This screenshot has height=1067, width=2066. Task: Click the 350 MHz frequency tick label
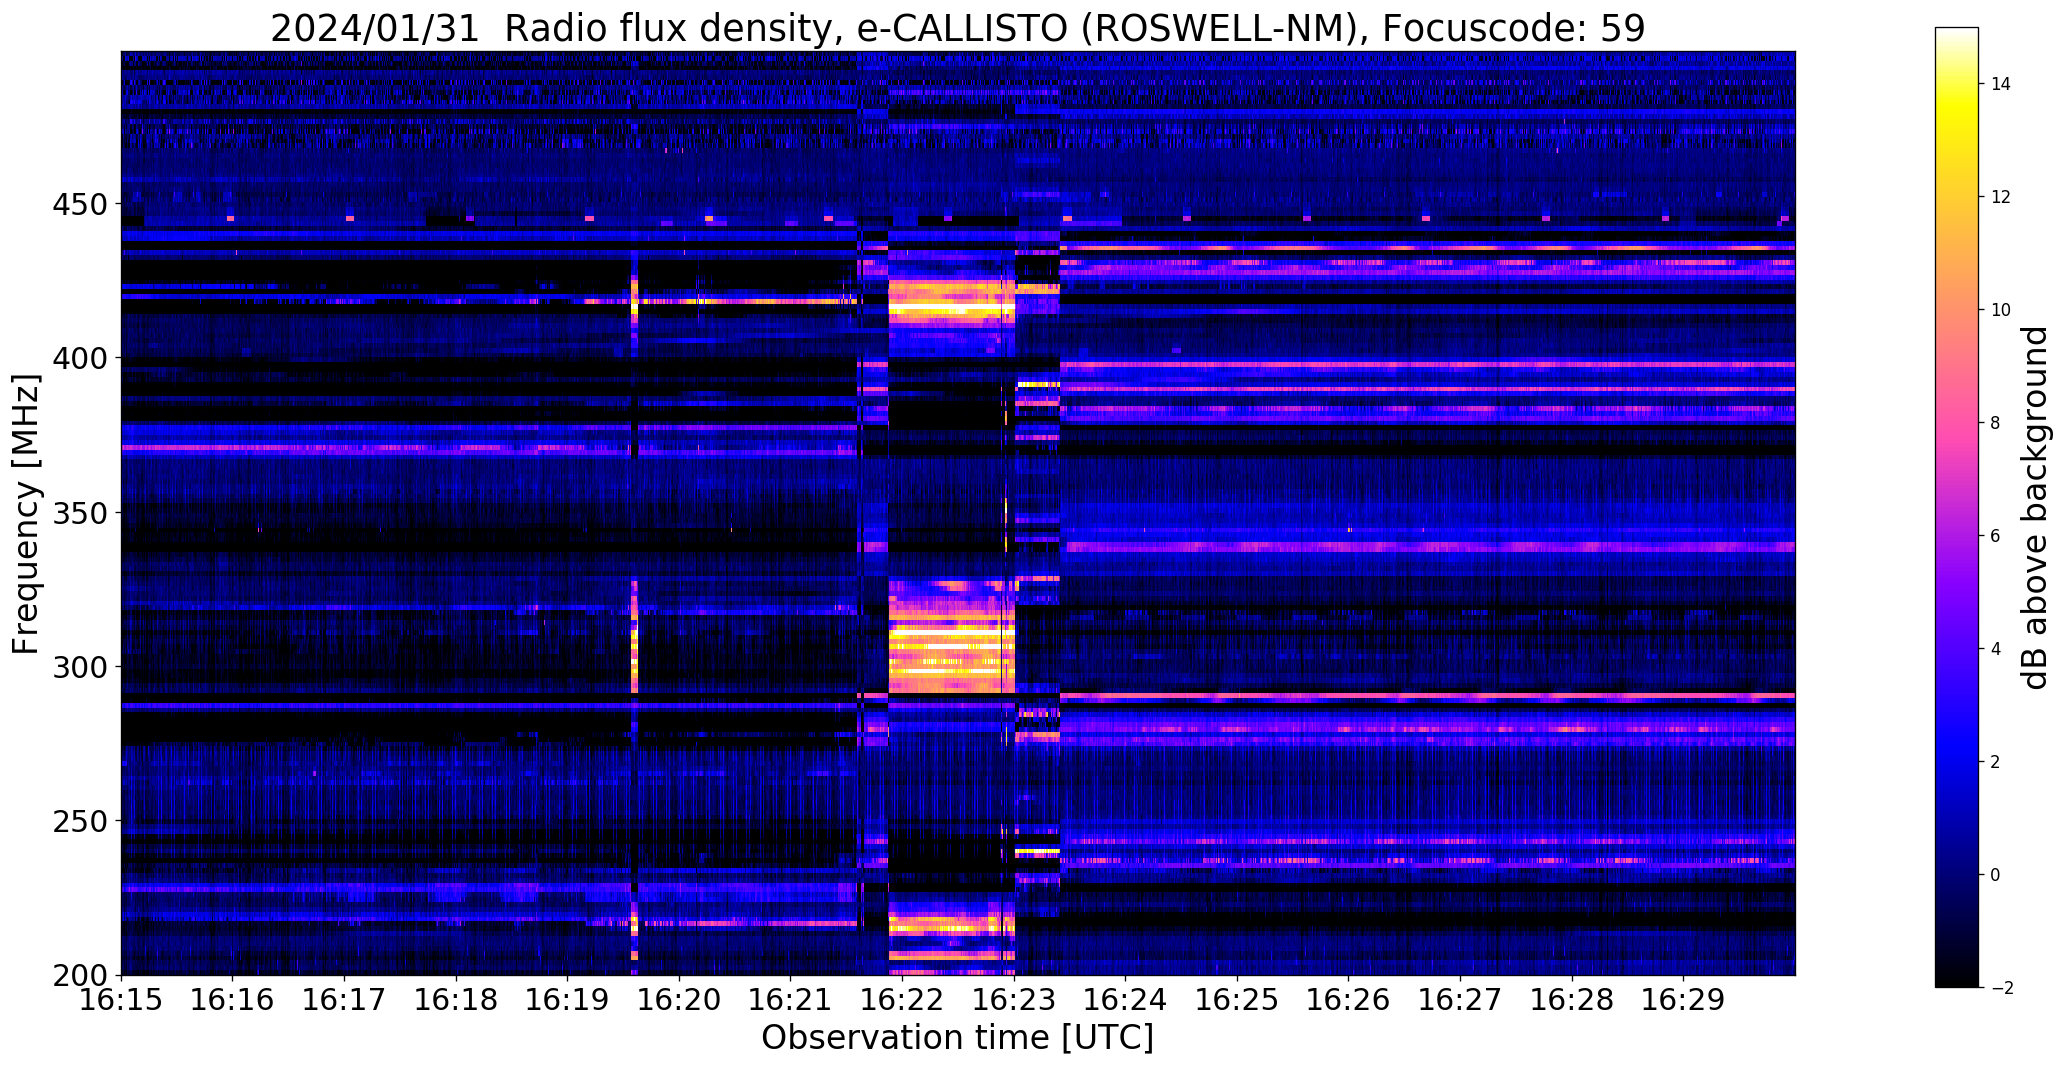tap(78, 513)
